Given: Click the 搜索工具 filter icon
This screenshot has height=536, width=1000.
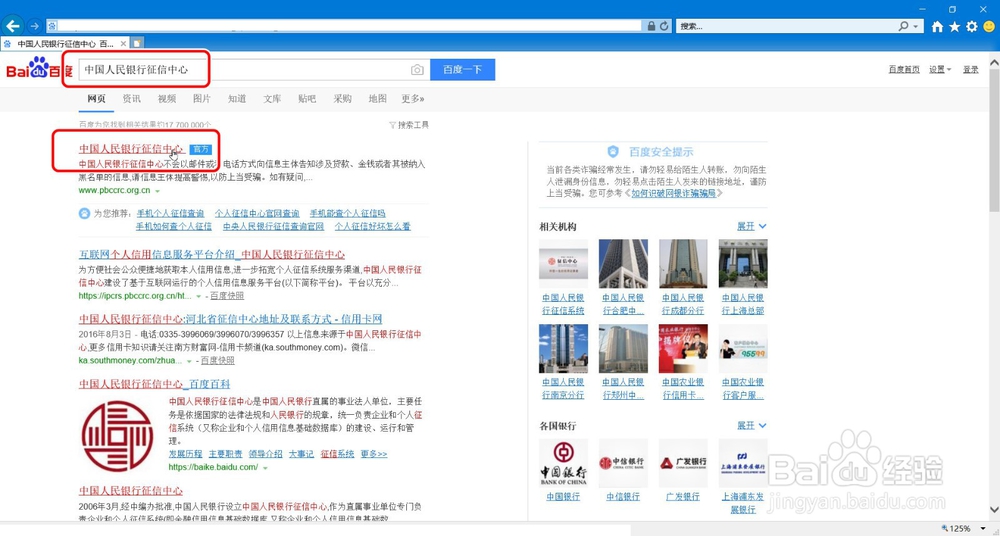Looking at the screenshot, I should tap(392, 125).
